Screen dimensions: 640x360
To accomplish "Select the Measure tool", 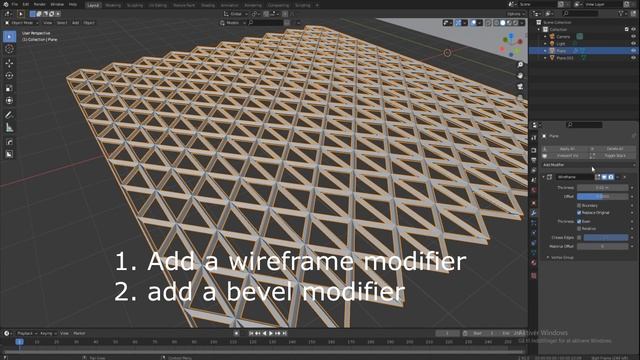I will pos(9,127).
